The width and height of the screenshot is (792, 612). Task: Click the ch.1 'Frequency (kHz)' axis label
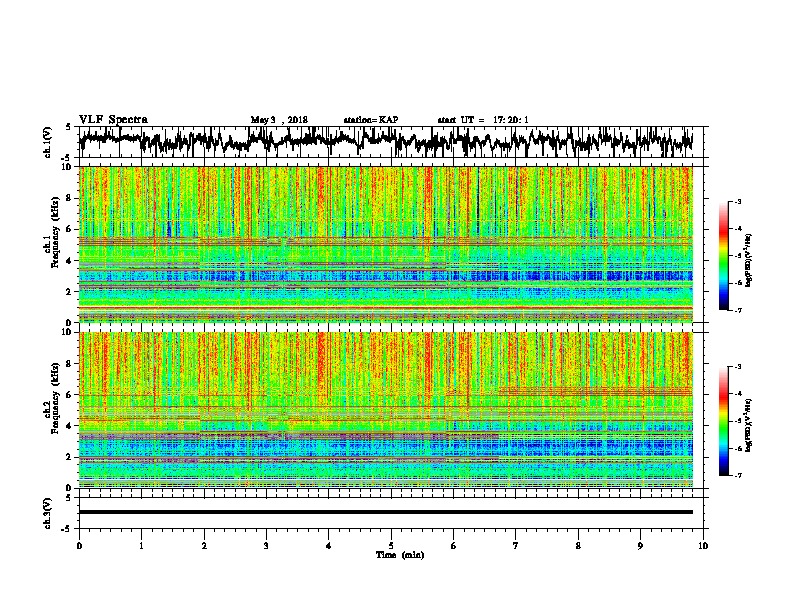coord(55,233)
